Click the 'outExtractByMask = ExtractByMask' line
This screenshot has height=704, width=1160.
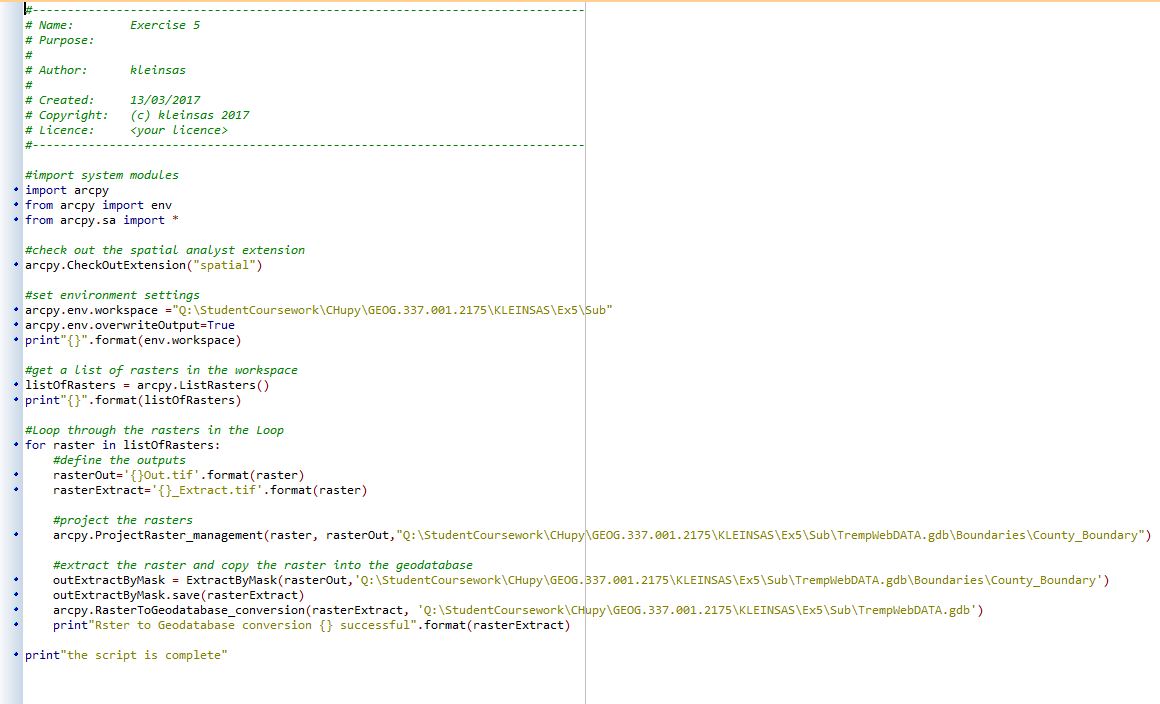pyautogui.click(x=581, y=580)
